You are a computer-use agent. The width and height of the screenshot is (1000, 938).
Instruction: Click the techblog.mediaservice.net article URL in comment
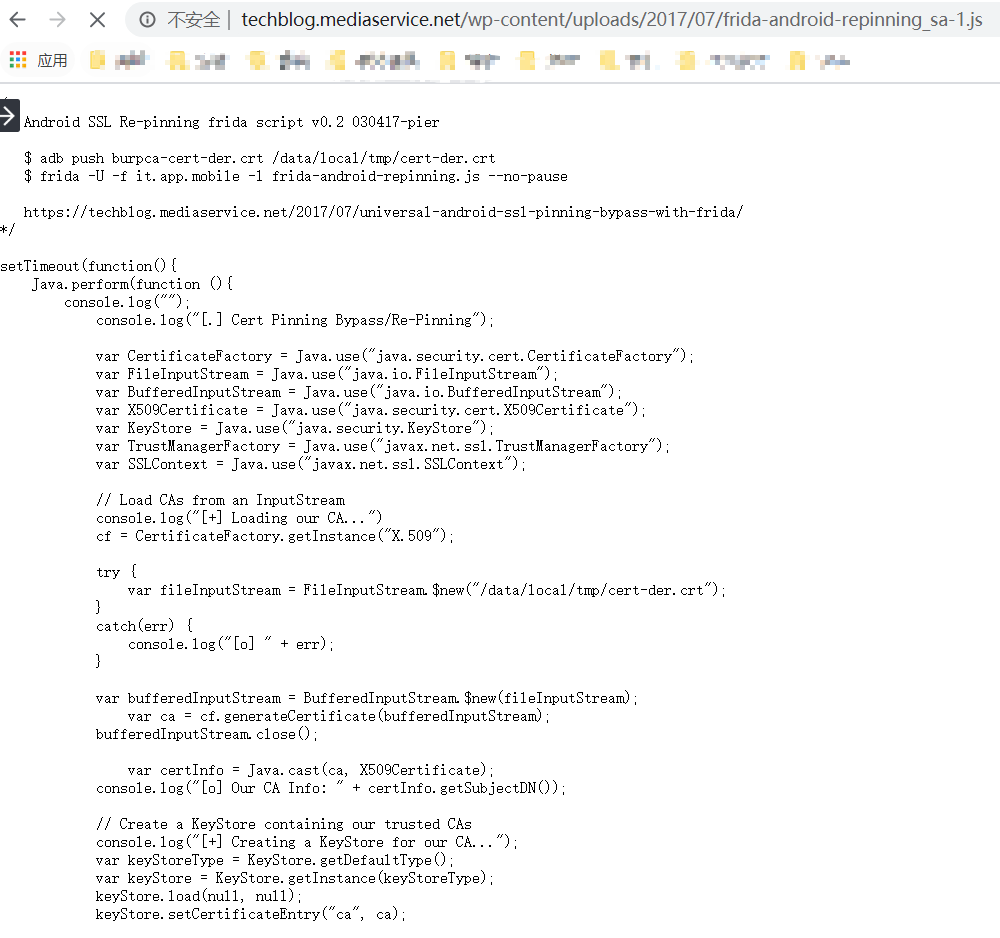tap(383, 212)
